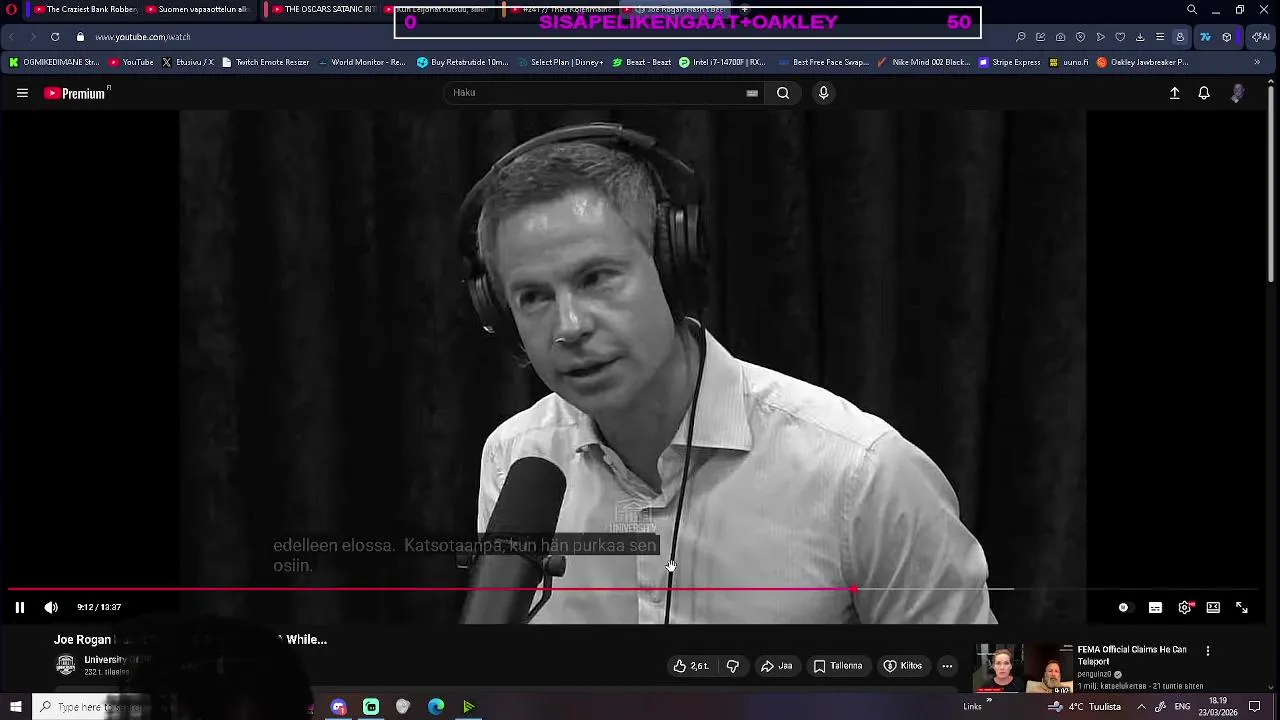Open the green arrow app on taskbar

tap(468, 707)
